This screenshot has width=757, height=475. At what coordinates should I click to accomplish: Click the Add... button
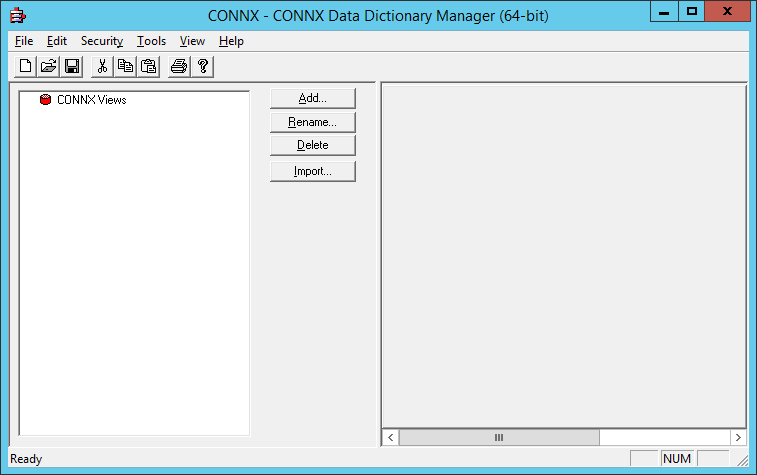click(313, 98)
